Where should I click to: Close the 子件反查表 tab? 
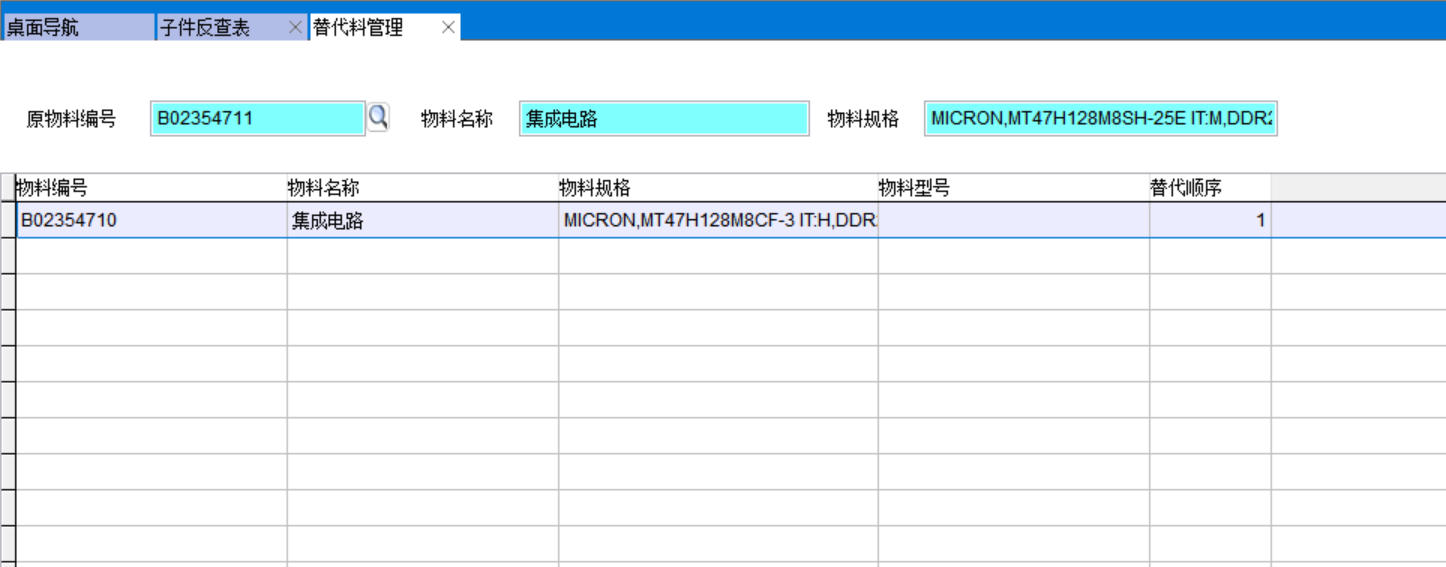coord(295,28)
